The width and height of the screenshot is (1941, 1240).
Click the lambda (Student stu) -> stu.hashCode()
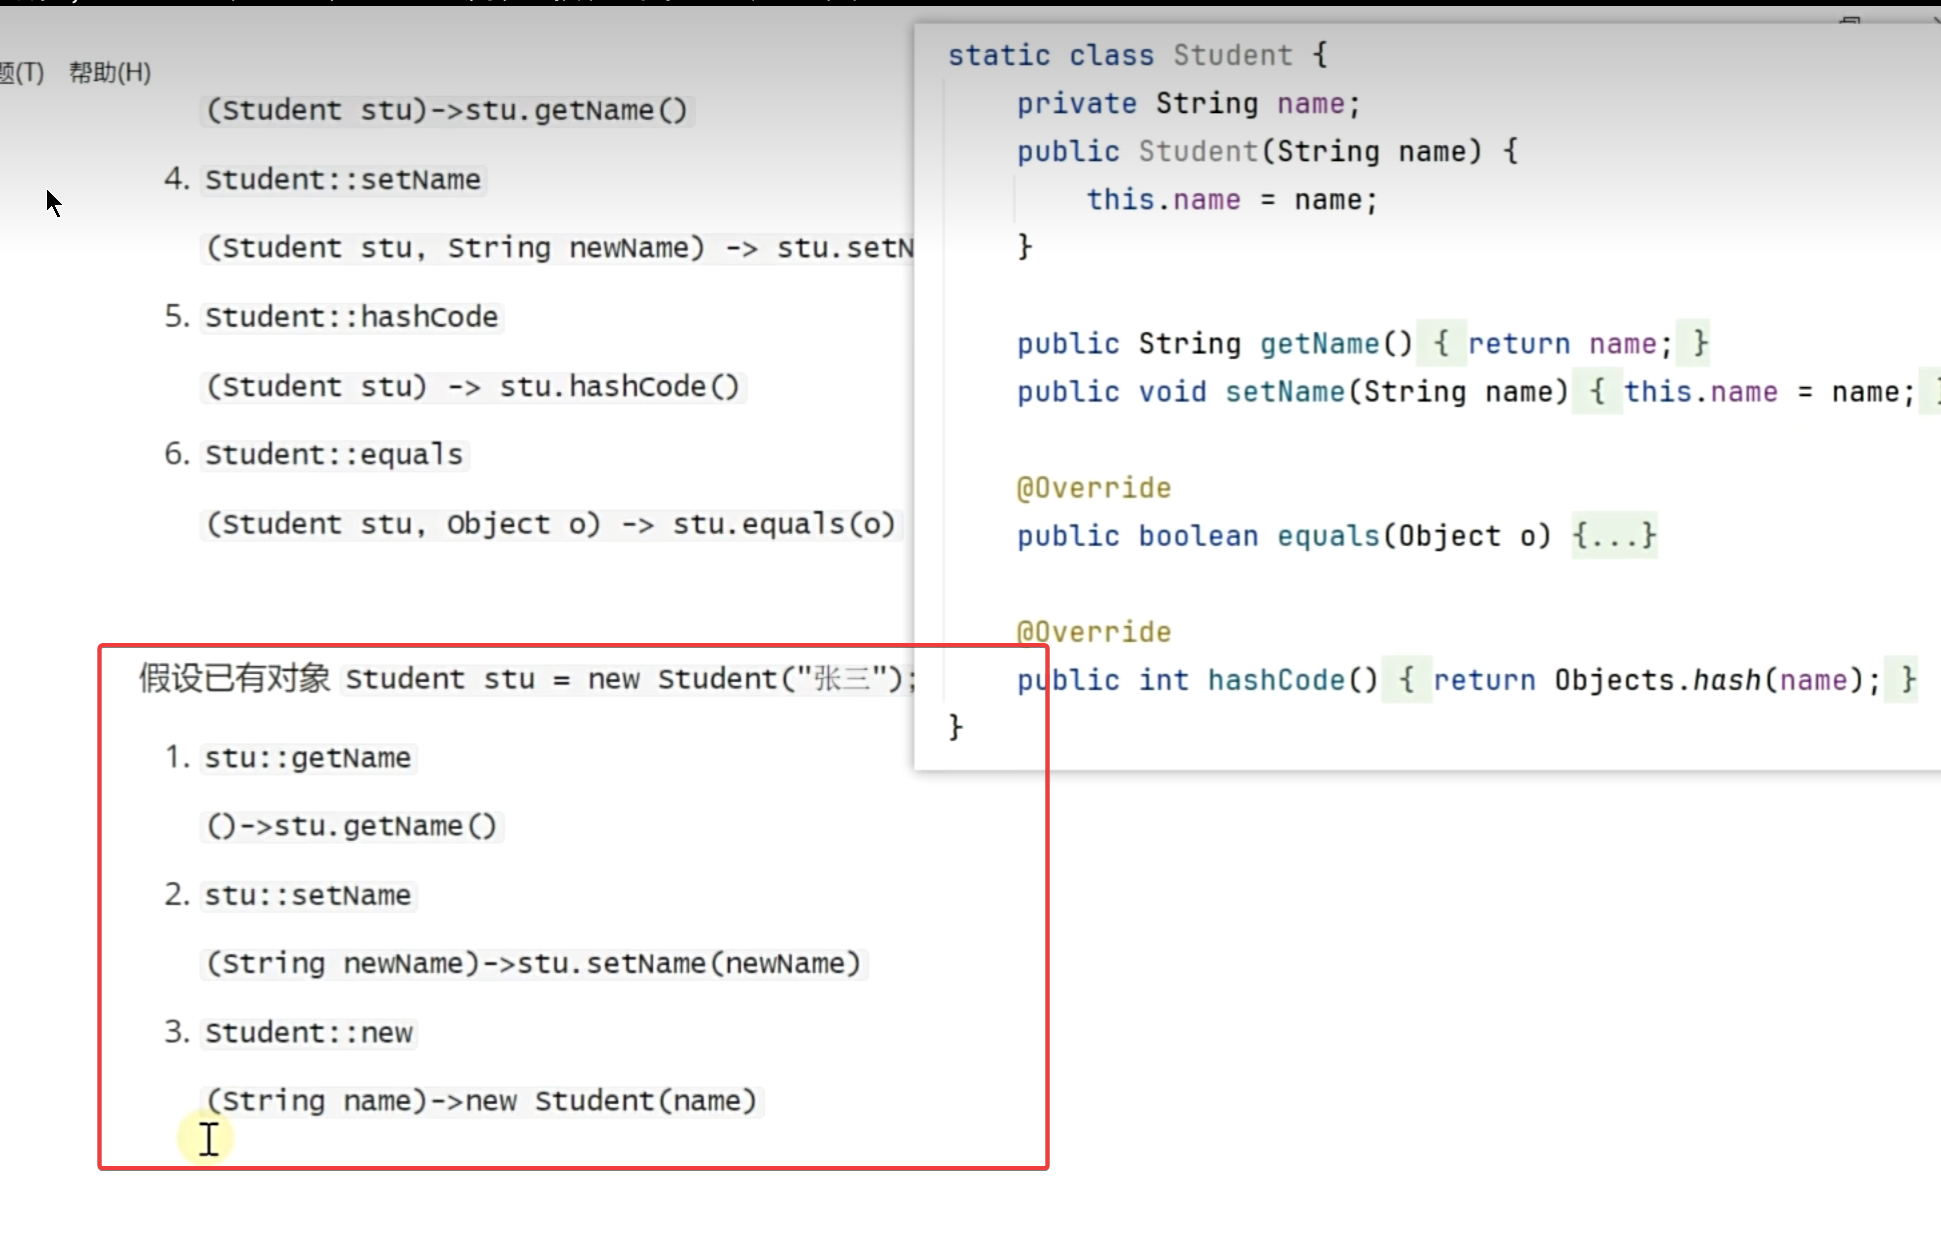pyautogui.click(x=473, y=386)
